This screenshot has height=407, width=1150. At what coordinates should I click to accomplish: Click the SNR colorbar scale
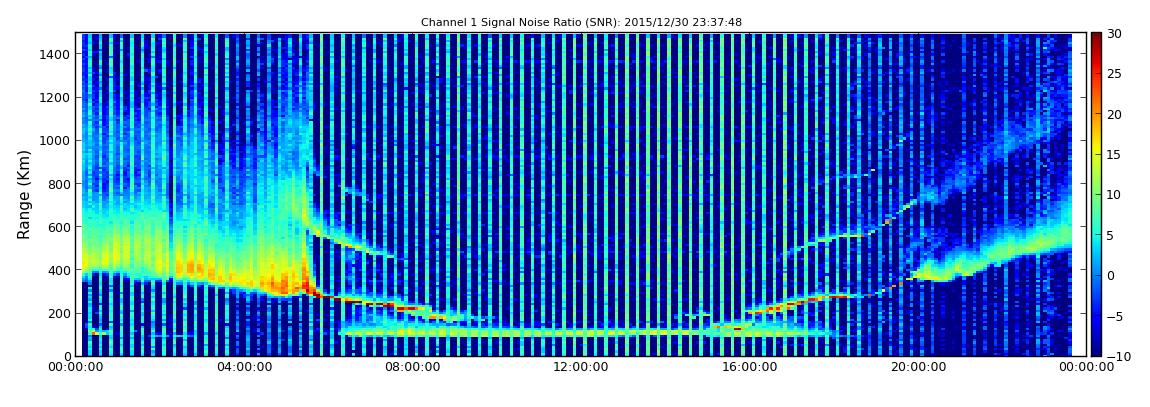click(x=1096, y=194)
